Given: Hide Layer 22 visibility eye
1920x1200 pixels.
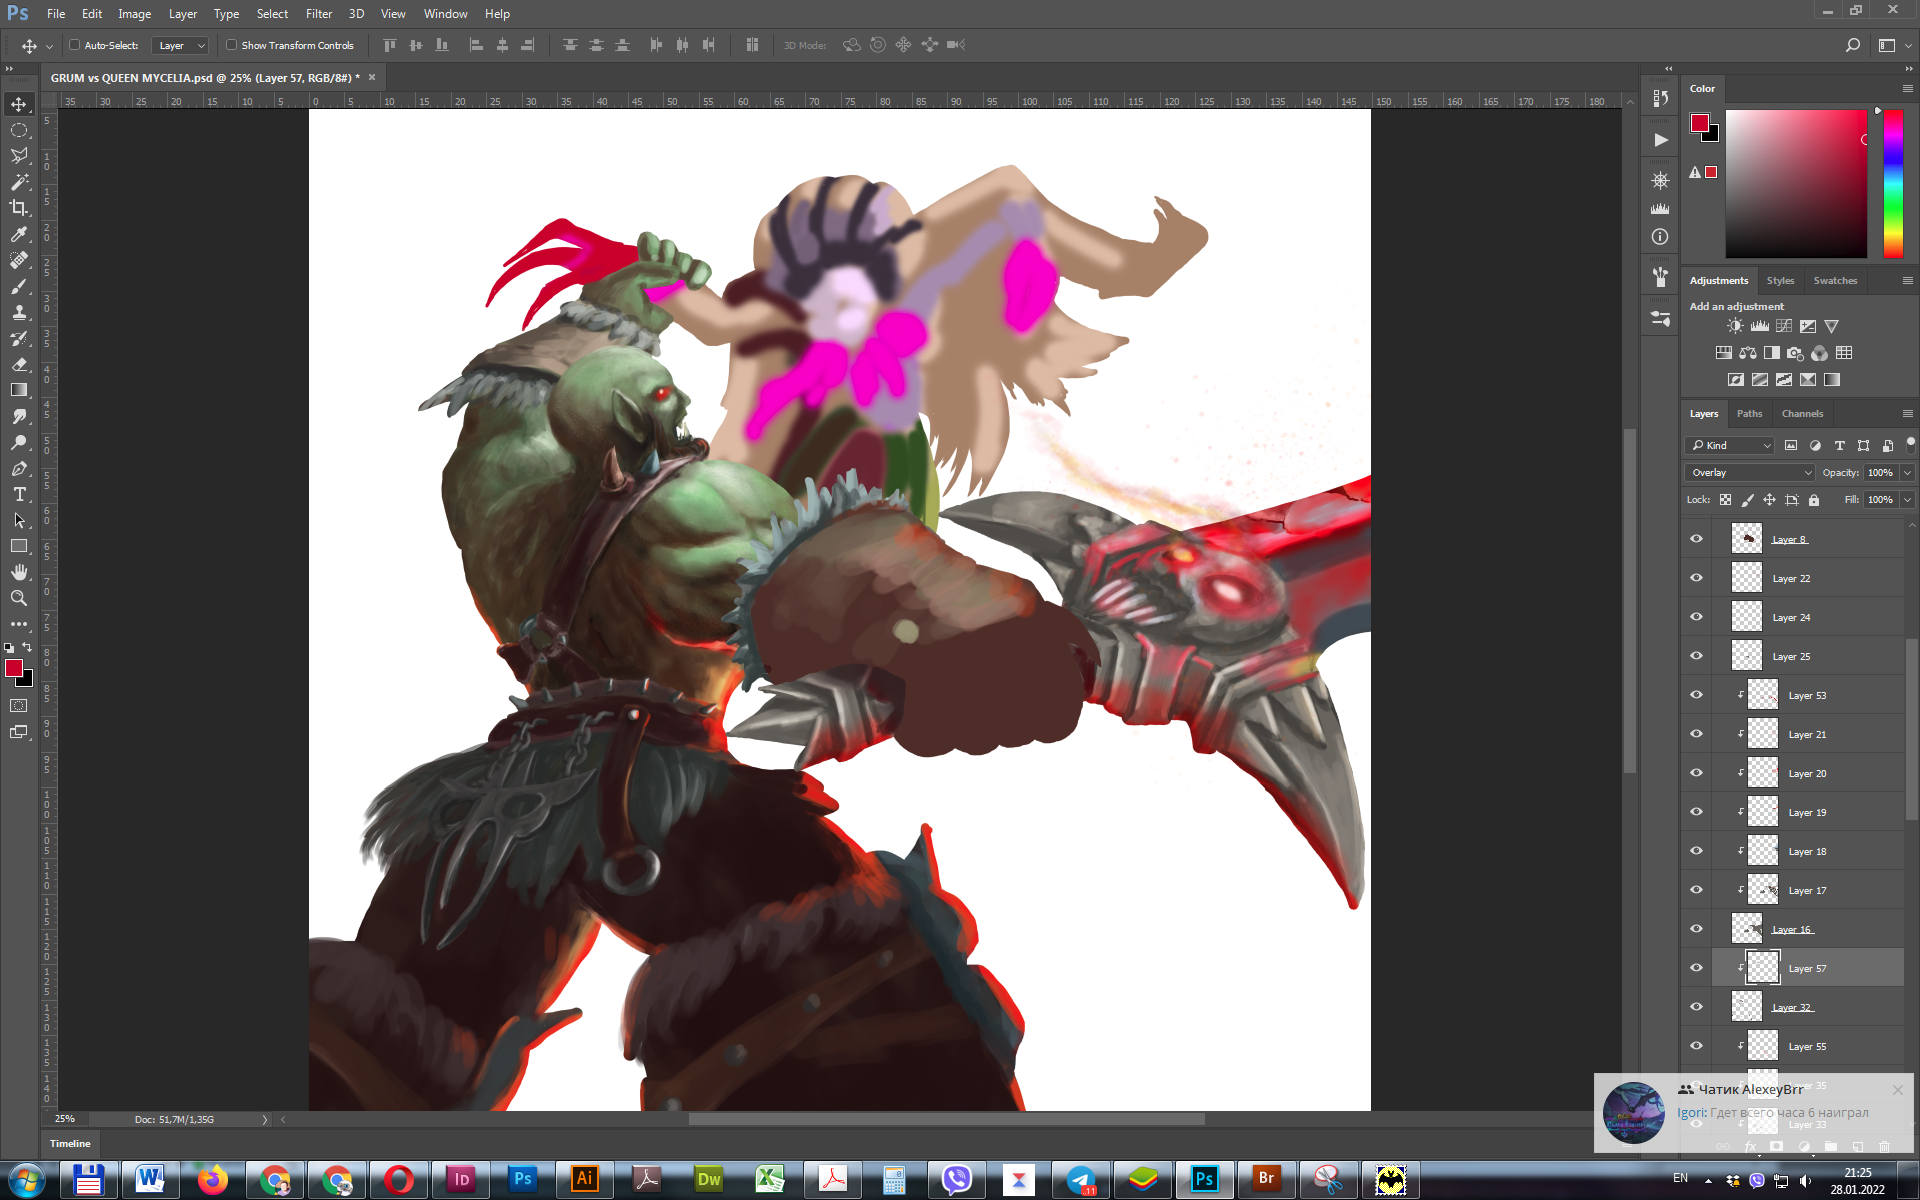Looking at the screenshot, I should 1696,578.
